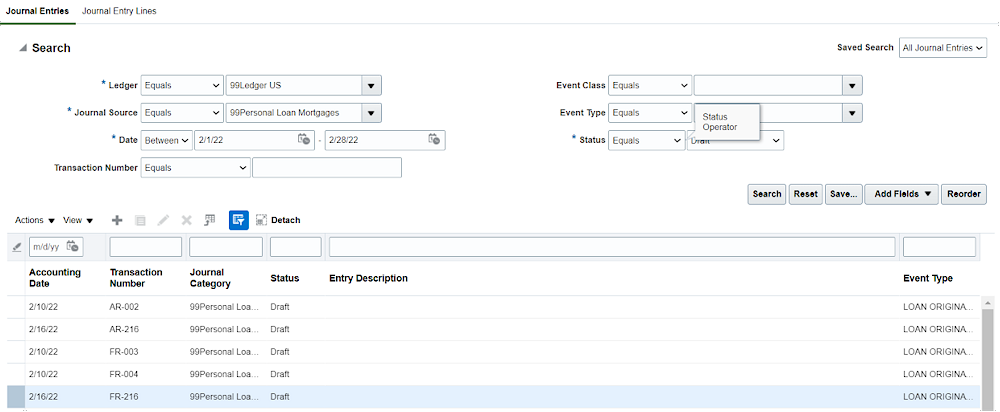Open Event Type operator dropdown
1000x412 pixels.
pos(650,112)
